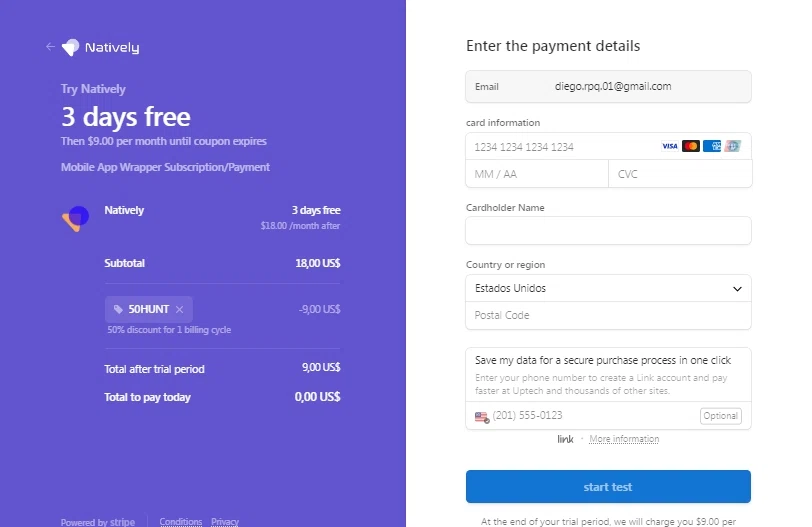Click the tag icon on 50HUNT coupon

click(118, 309)
